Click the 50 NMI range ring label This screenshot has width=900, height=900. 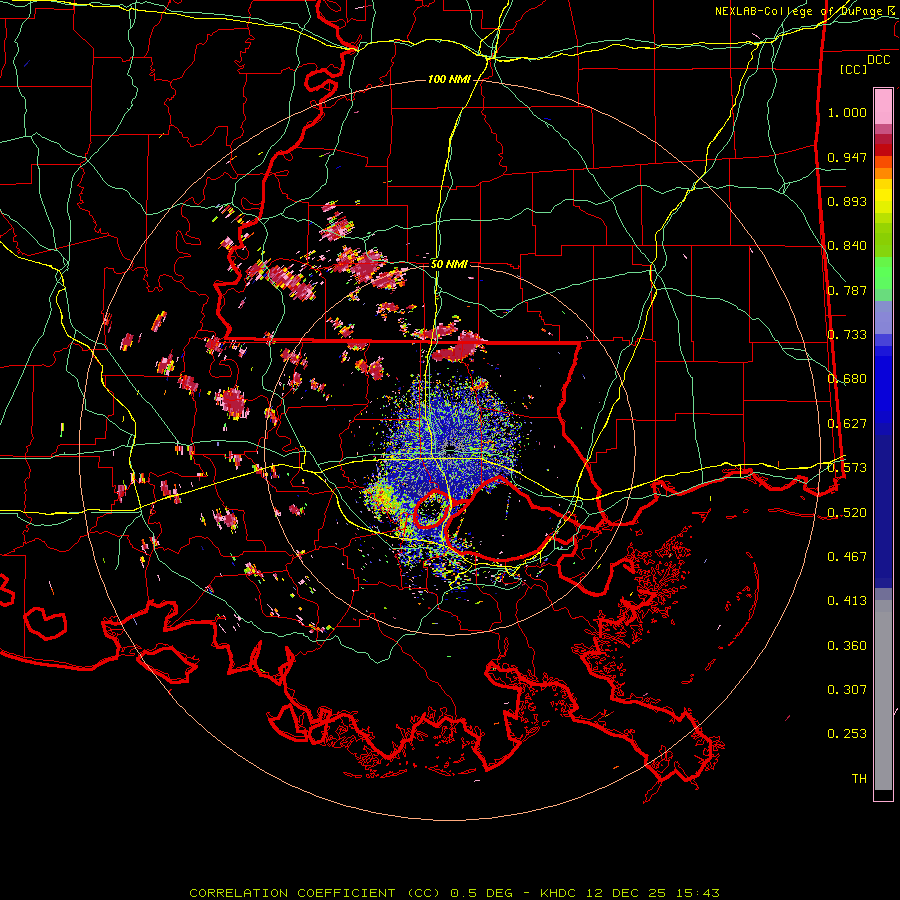point(449,264)
